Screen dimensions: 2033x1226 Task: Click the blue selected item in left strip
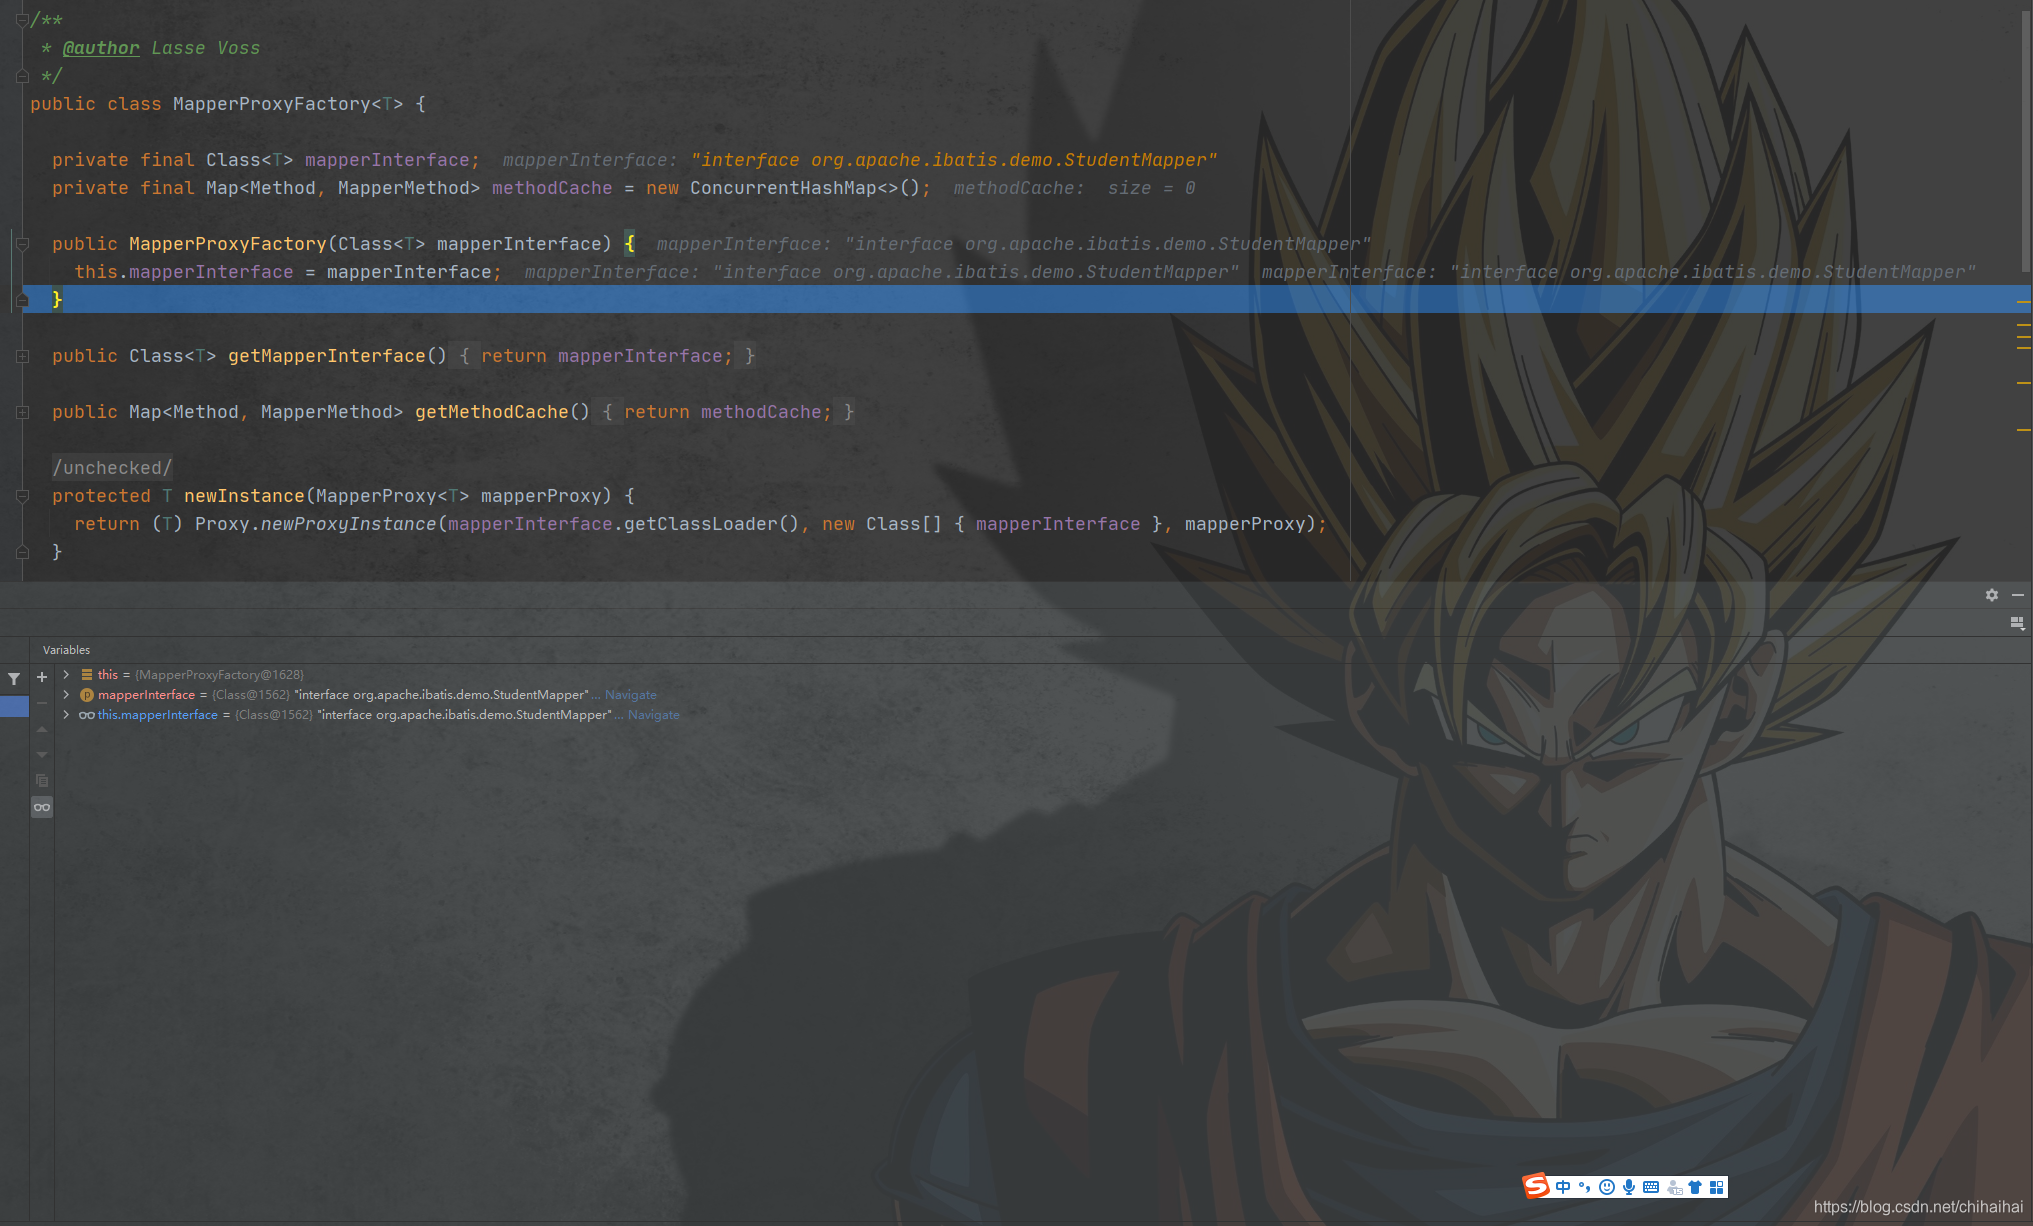[x=14, y=706]
